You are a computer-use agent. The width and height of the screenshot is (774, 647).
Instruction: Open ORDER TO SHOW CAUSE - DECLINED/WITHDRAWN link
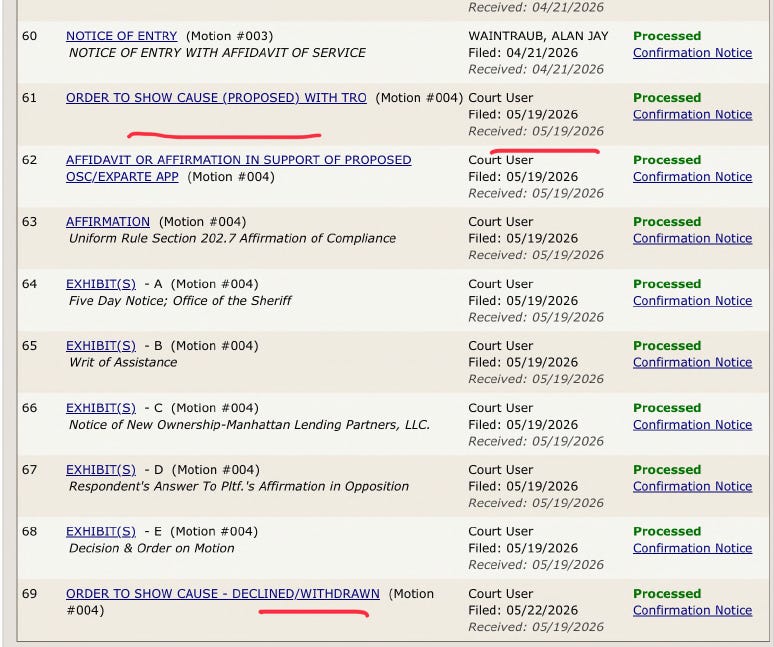tap(223, 593)
